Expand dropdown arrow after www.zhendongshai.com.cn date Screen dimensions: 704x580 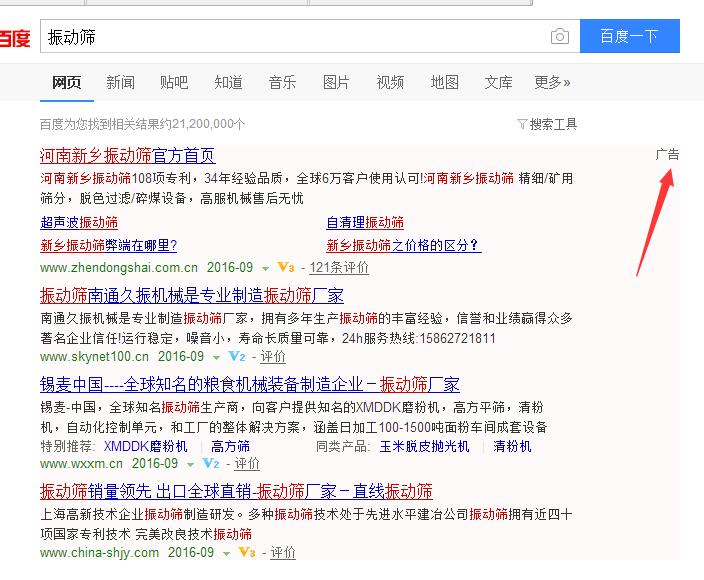(x=265, y=268)
